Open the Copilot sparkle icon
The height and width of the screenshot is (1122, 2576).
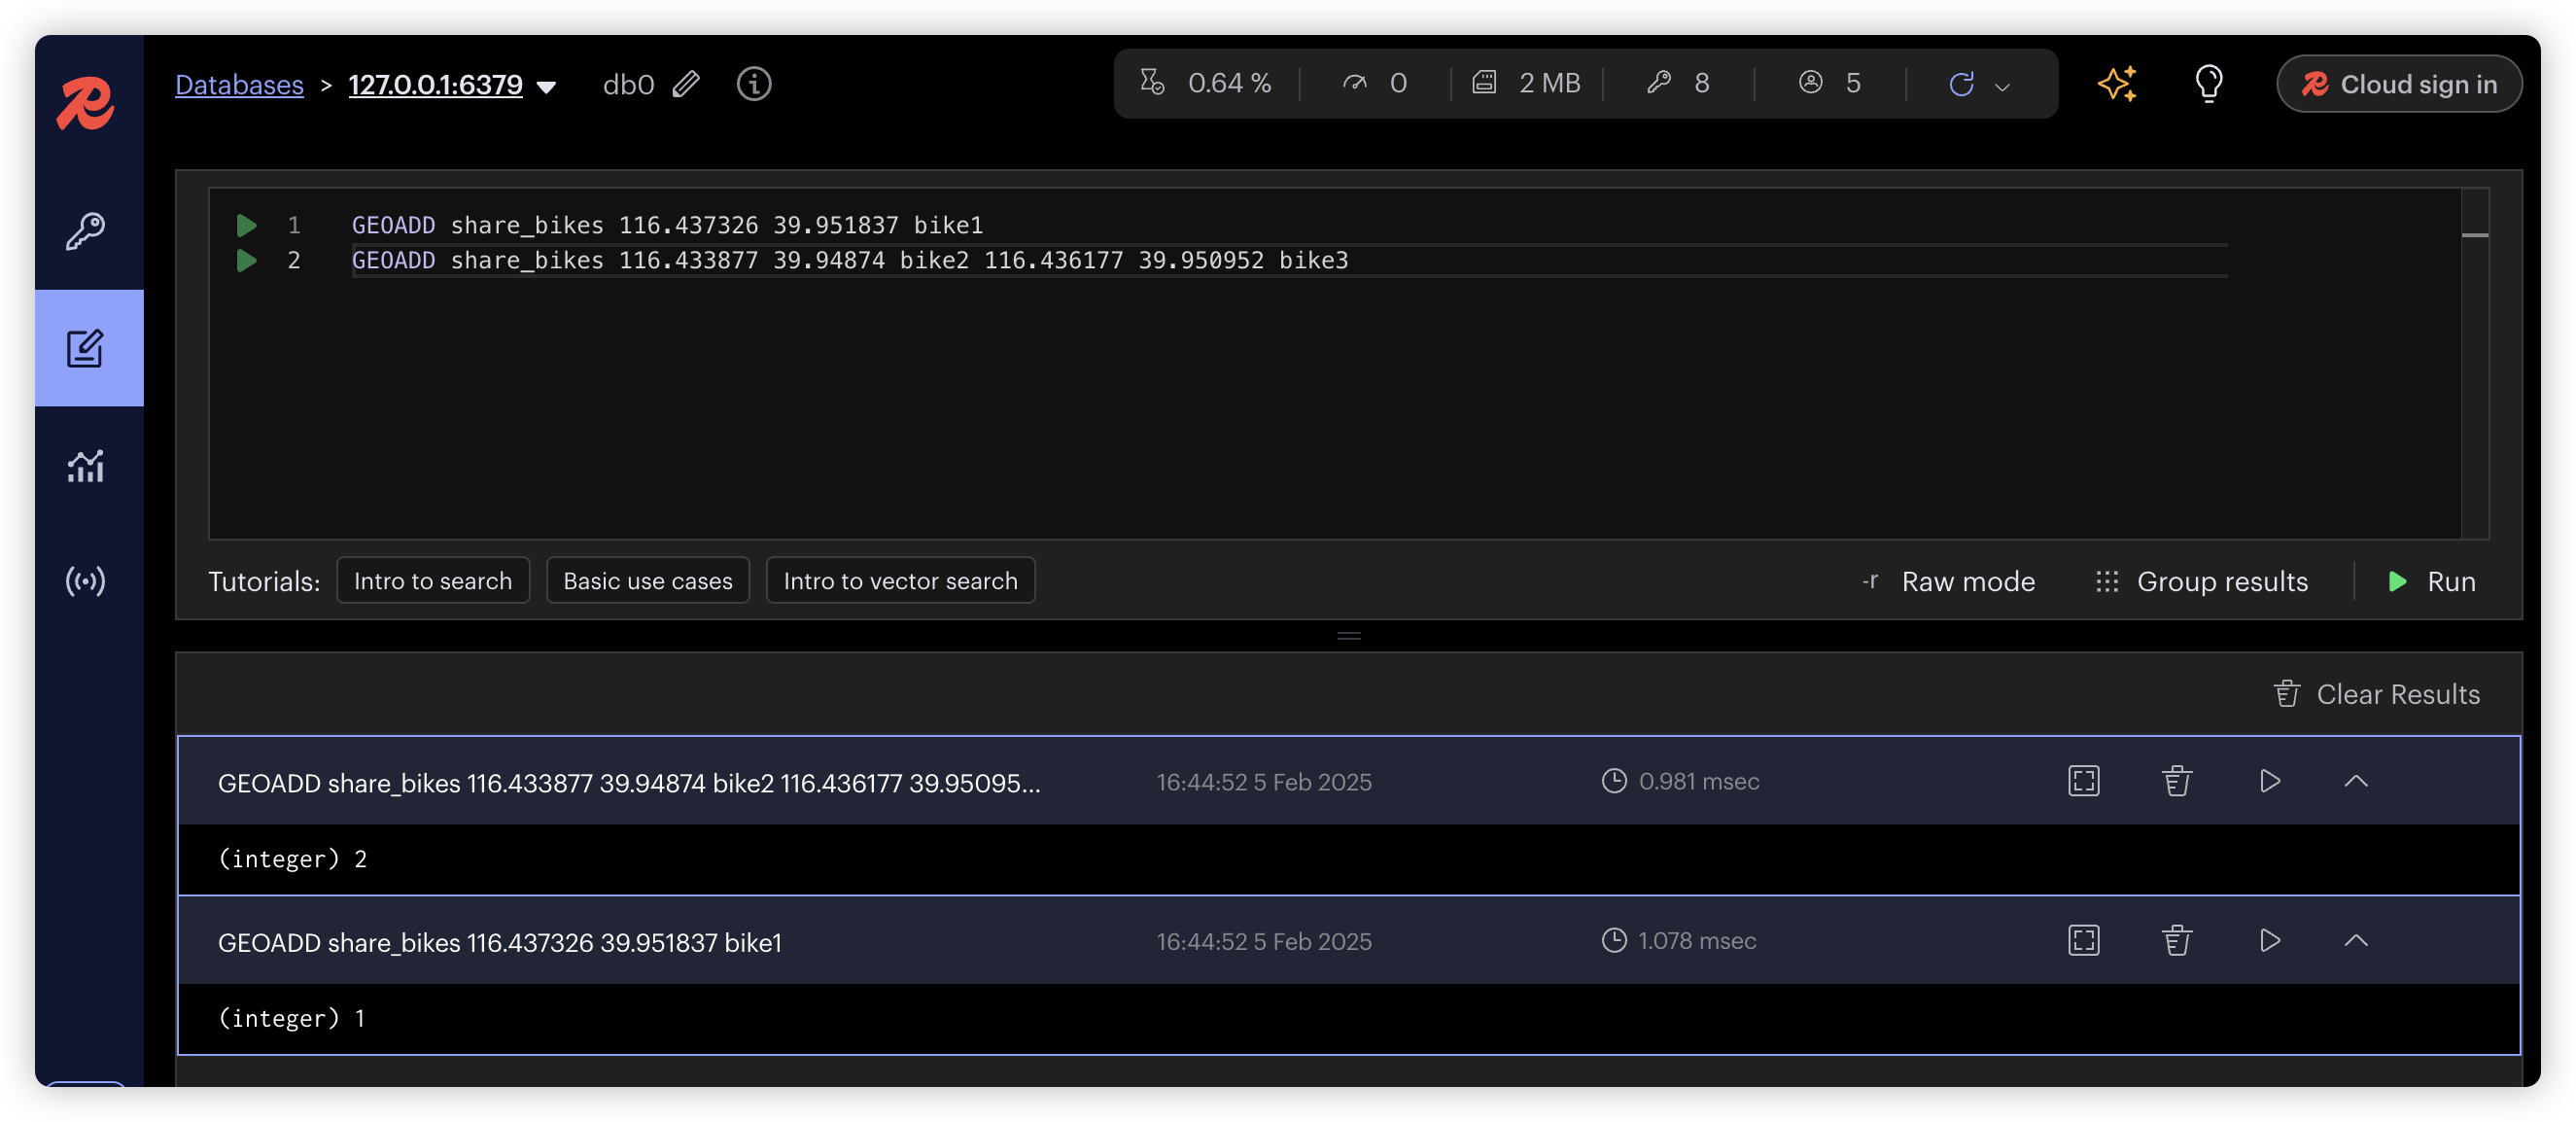pyautogui.click(x=2117, y=84)
